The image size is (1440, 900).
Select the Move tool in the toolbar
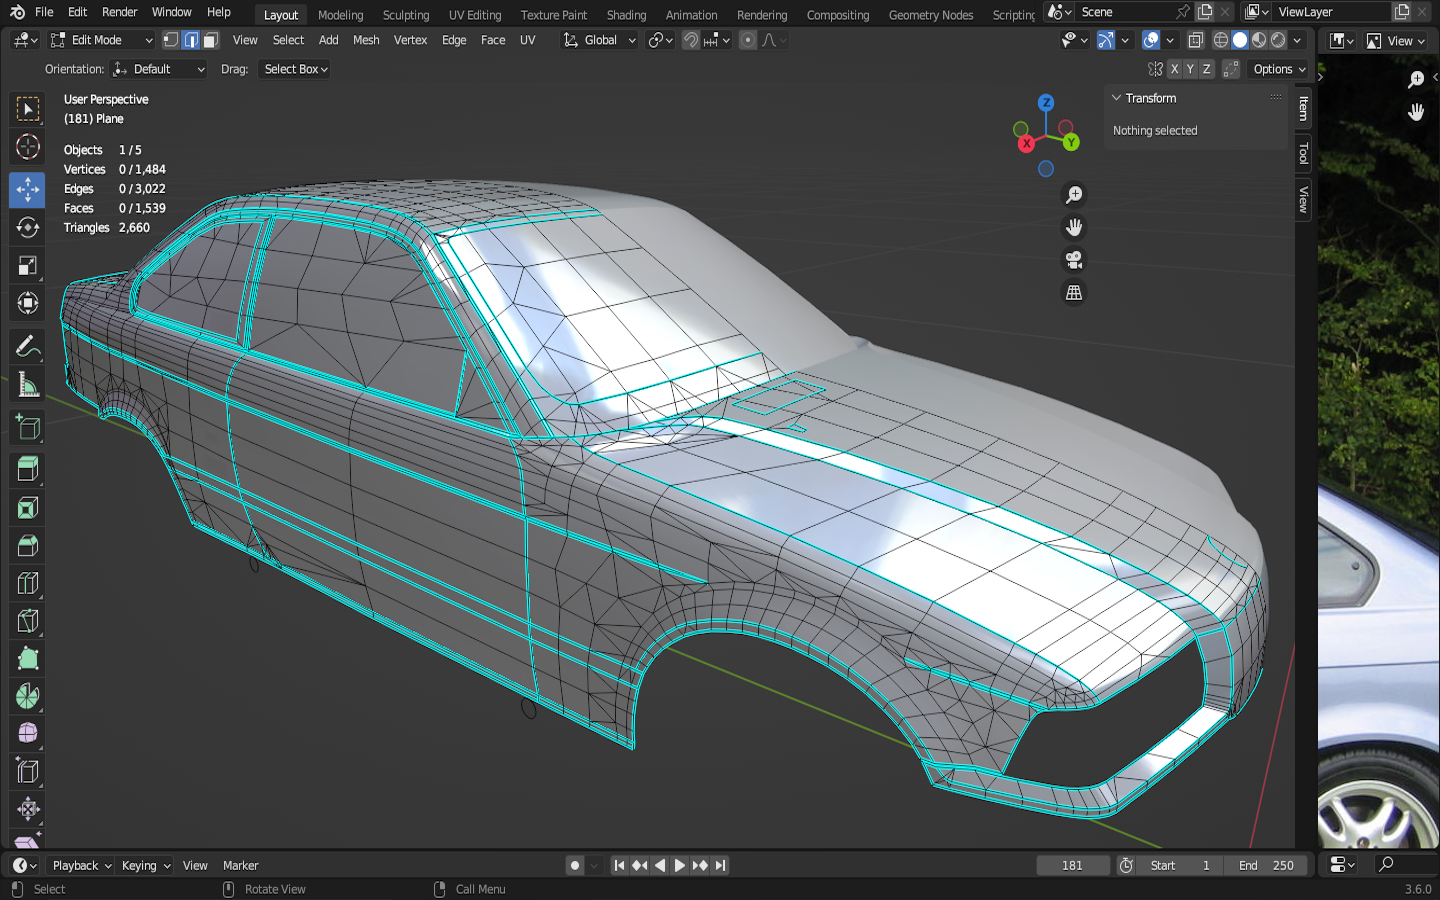click(27, 189)
